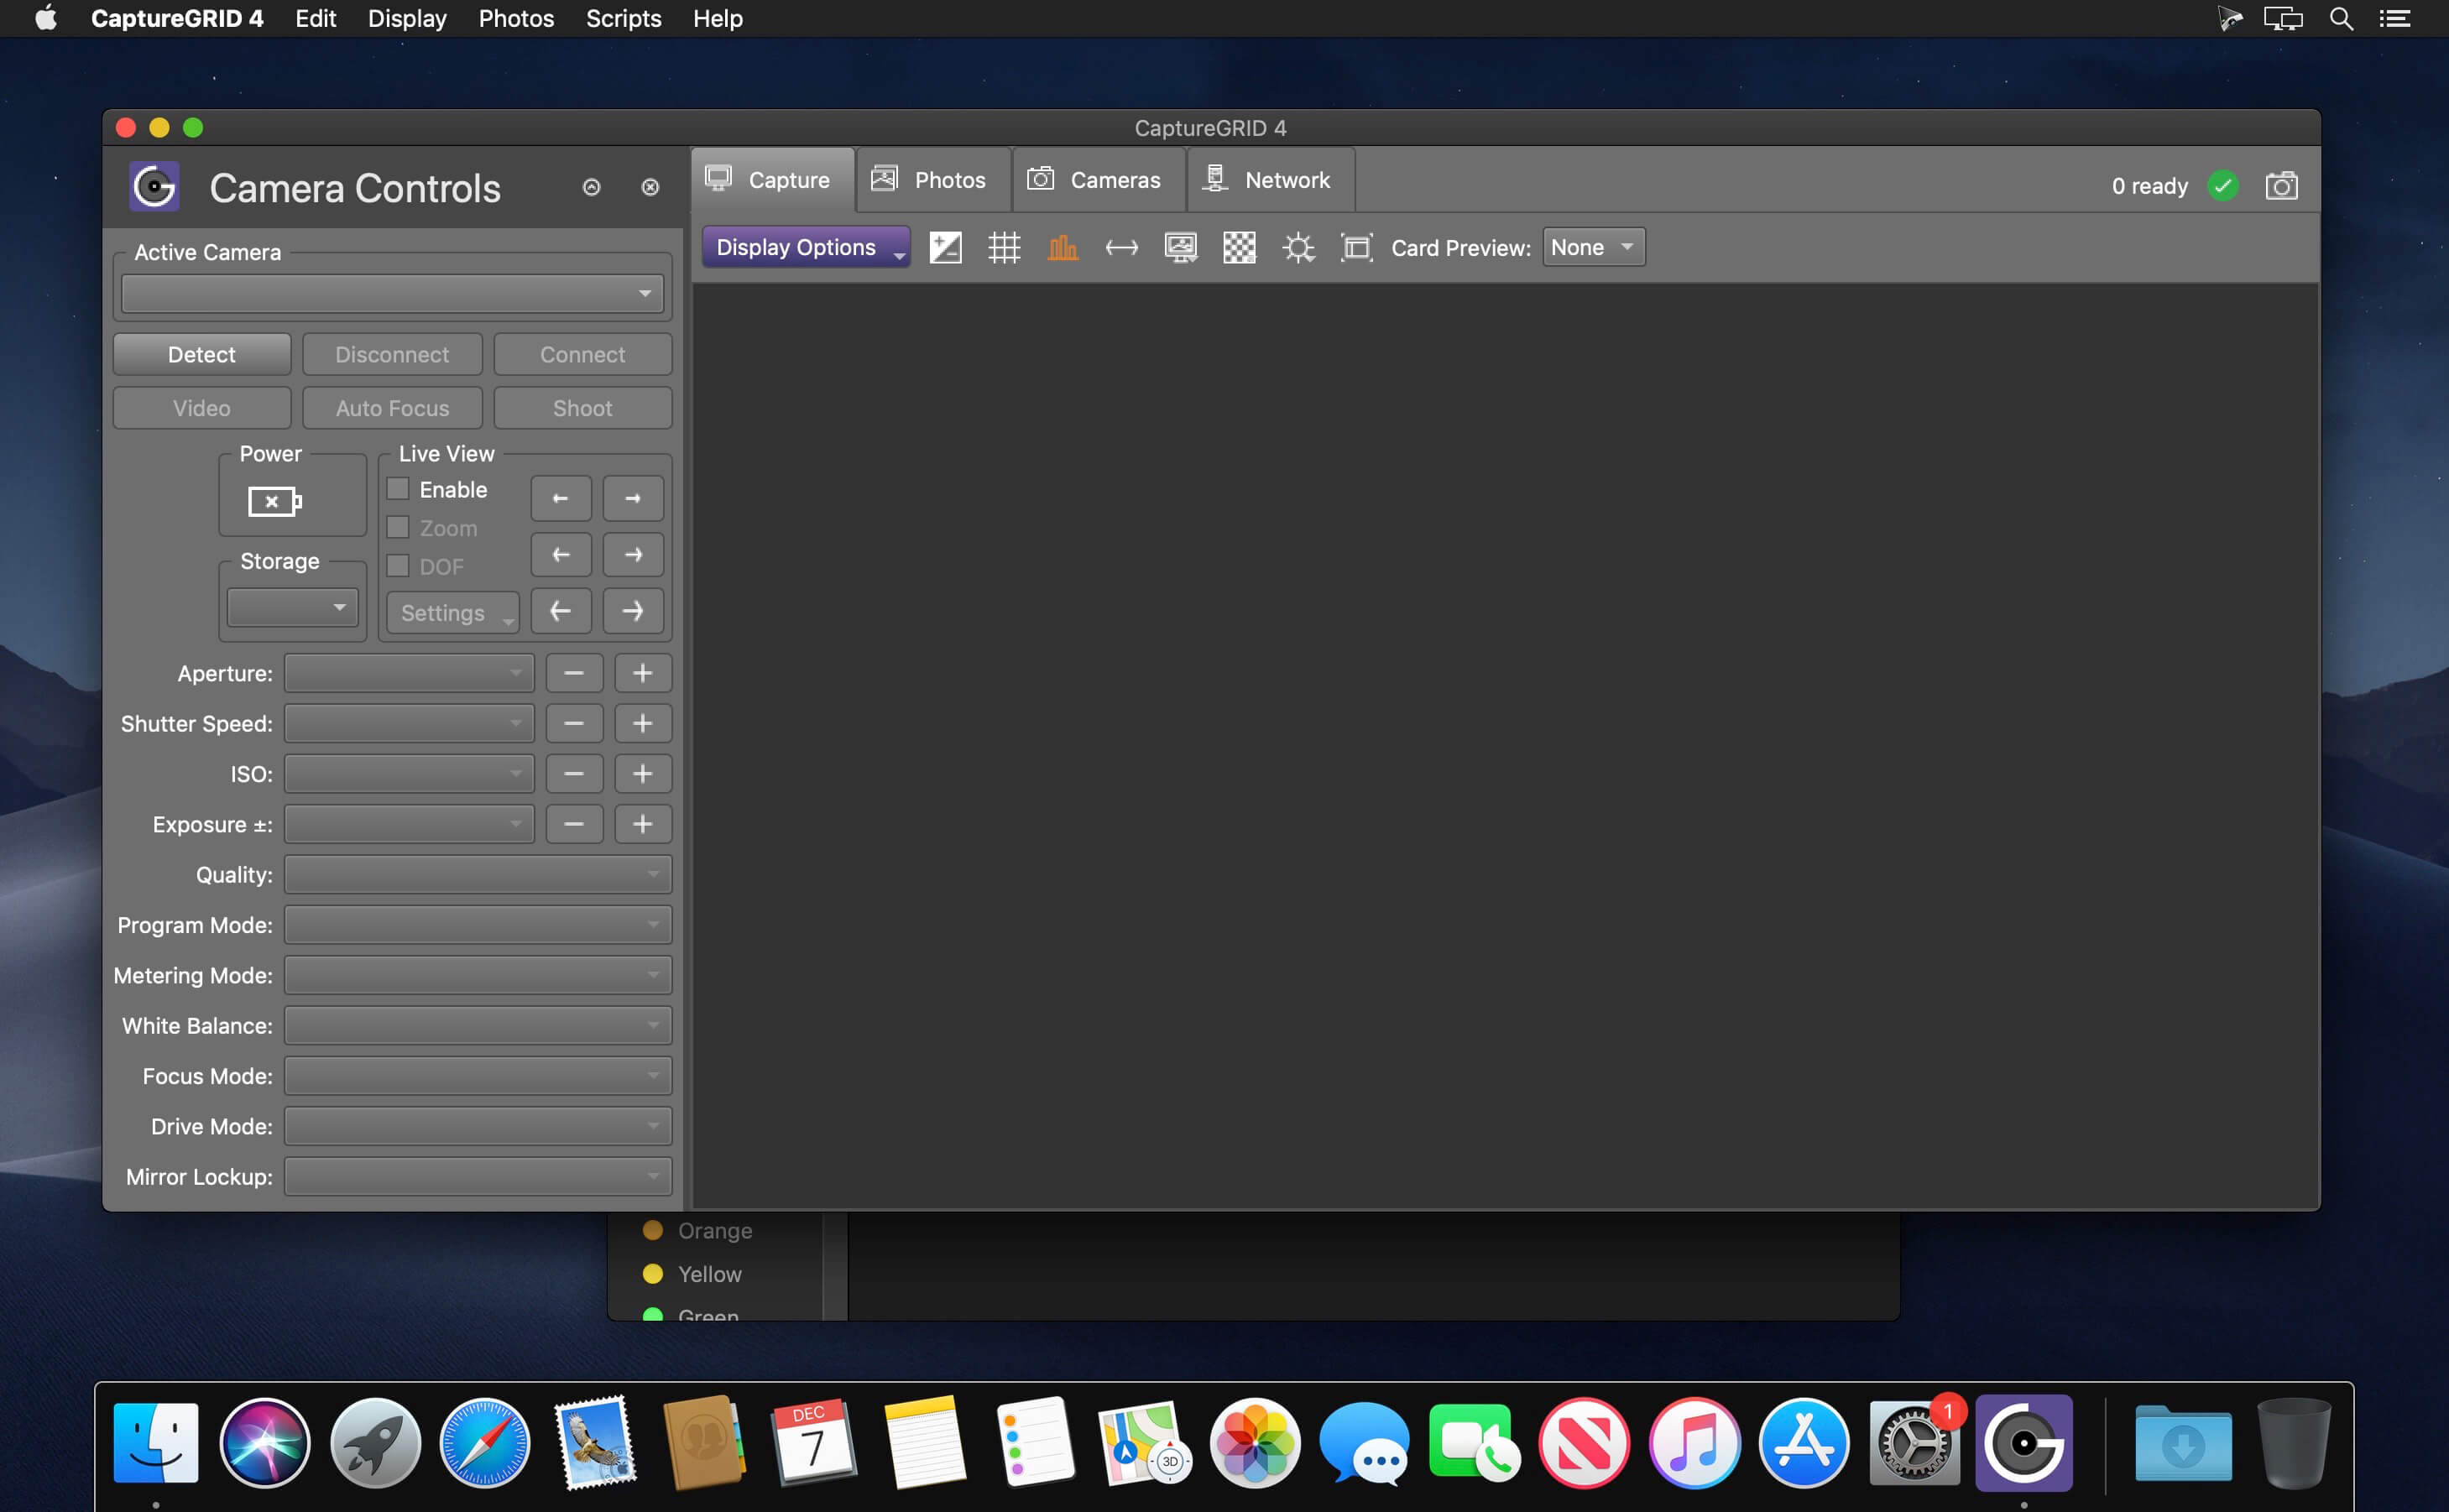Screen dimensions: 2449x1512
Task: Click the horizontal double-arrow flip icon
Action: click(1121, 248)
